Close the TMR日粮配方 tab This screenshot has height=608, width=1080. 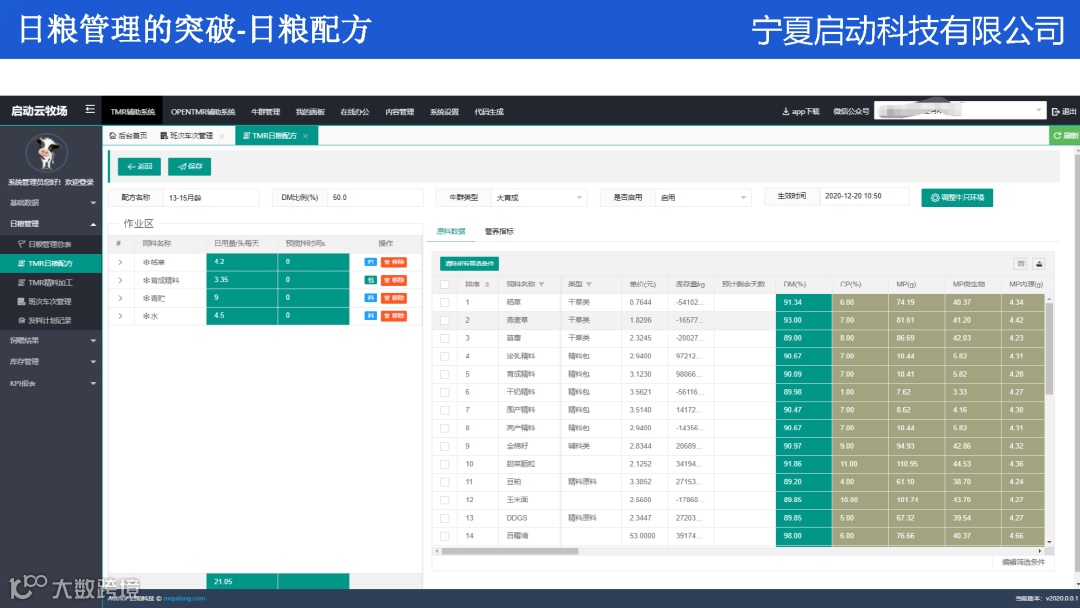point(306,136)
